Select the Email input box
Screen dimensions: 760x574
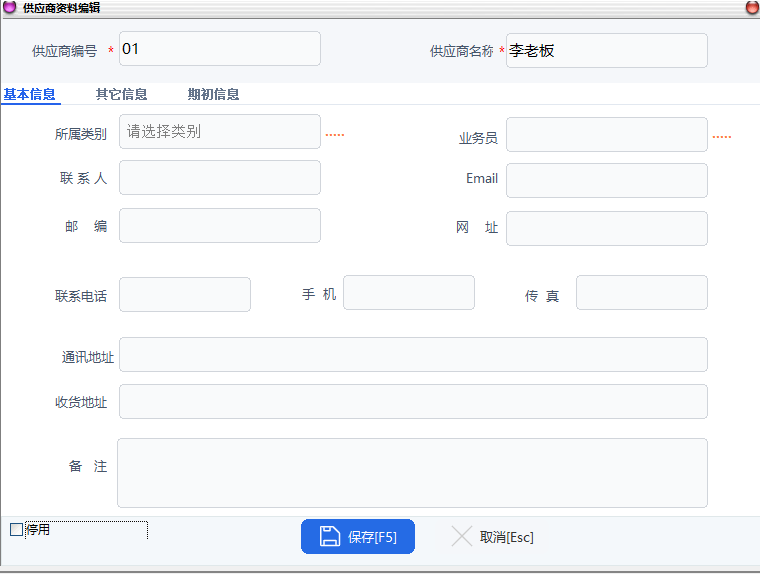606,181
